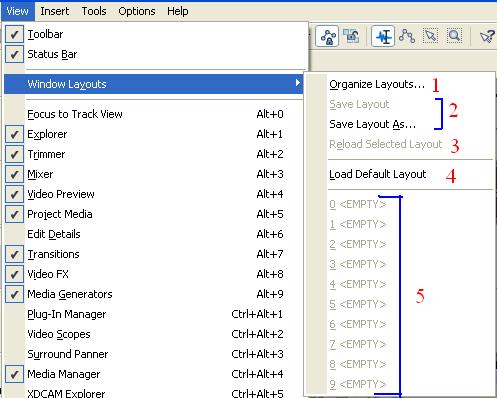The height and width of the screenshot is (398, 497).
Task: Choose Save Layout As
Action: 373,124
